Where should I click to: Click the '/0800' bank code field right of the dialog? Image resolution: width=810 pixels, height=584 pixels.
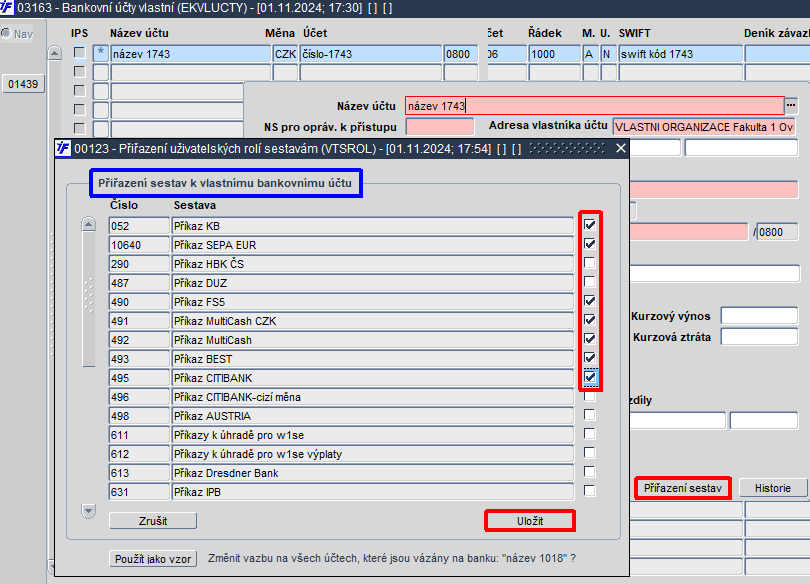(x=777, y=232)
